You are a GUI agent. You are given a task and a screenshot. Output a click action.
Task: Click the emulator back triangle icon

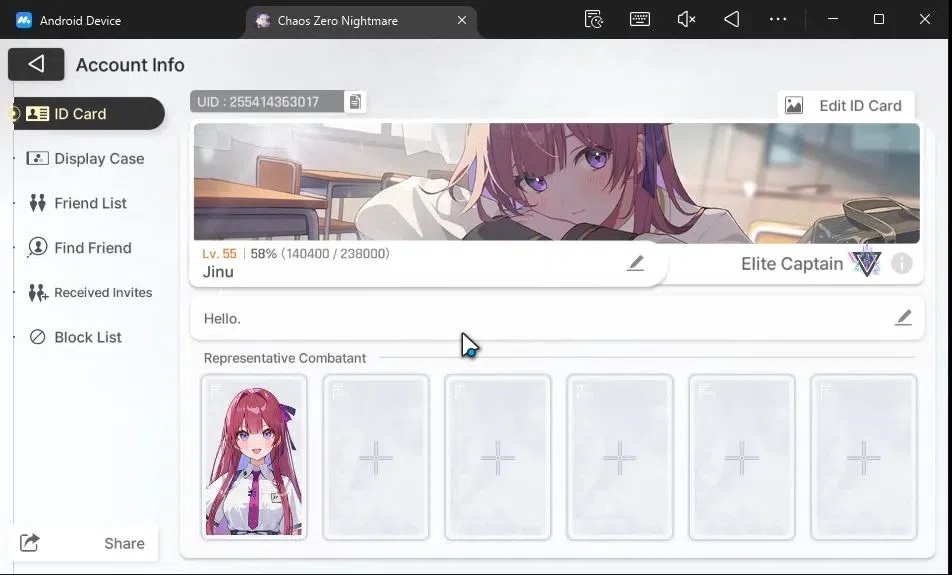pos(732,19)
